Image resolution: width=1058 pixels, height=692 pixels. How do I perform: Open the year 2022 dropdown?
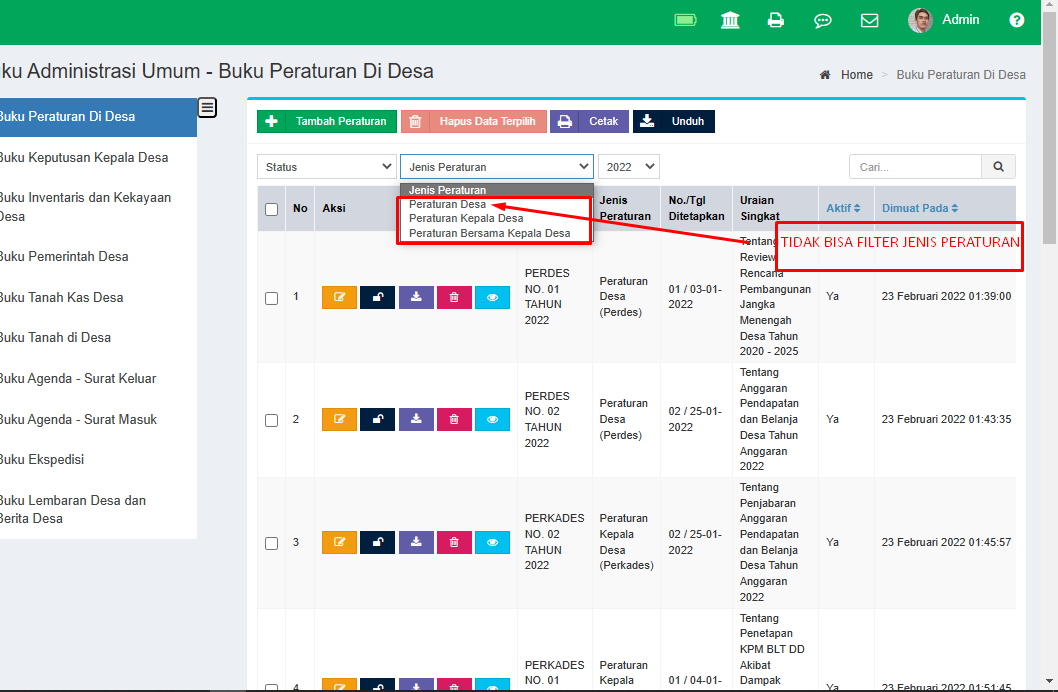click(628, 166)
